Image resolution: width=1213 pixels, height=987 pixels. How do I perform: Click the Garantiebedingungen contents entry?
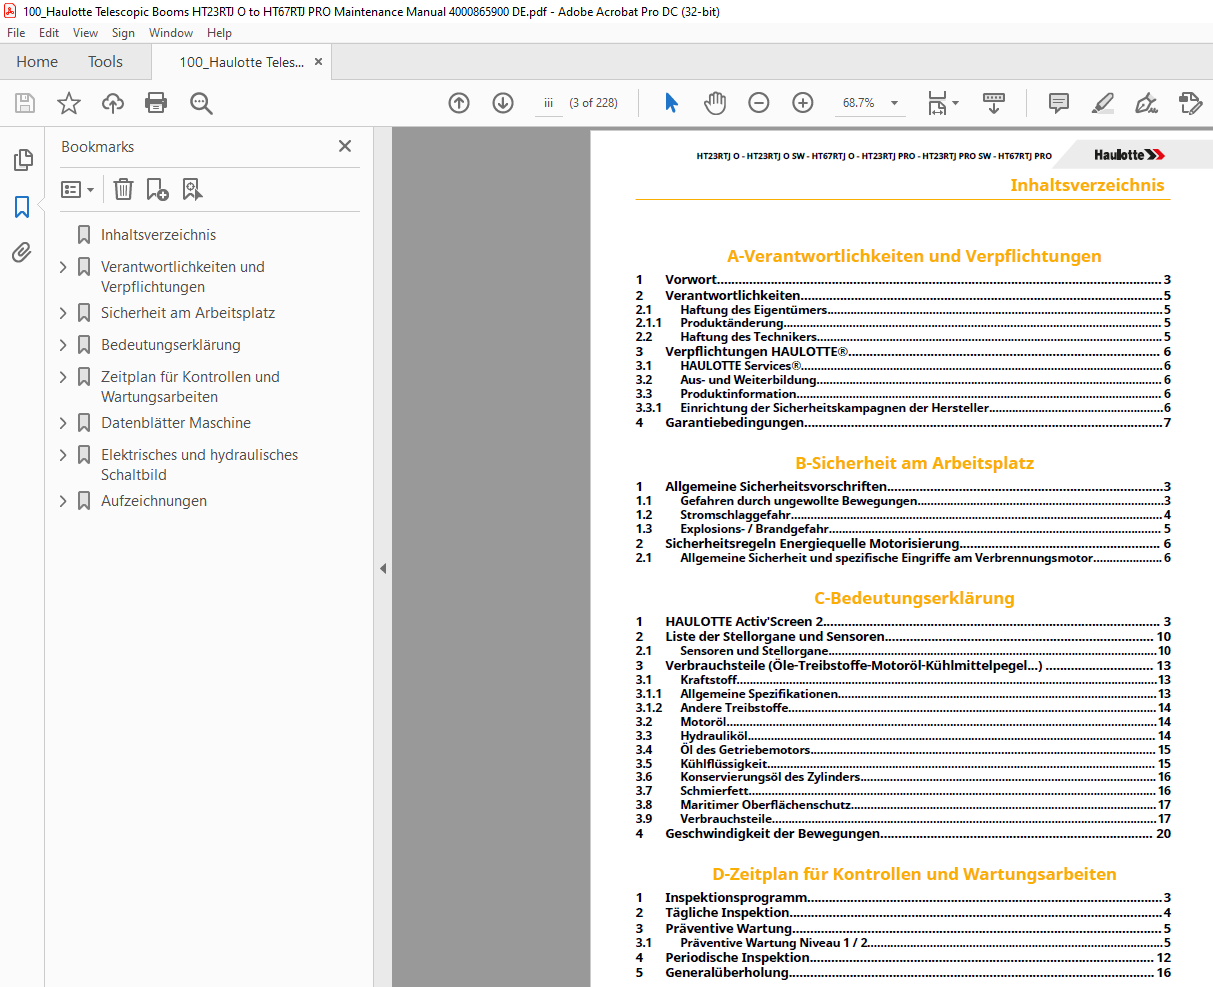(x=903, y=423)
